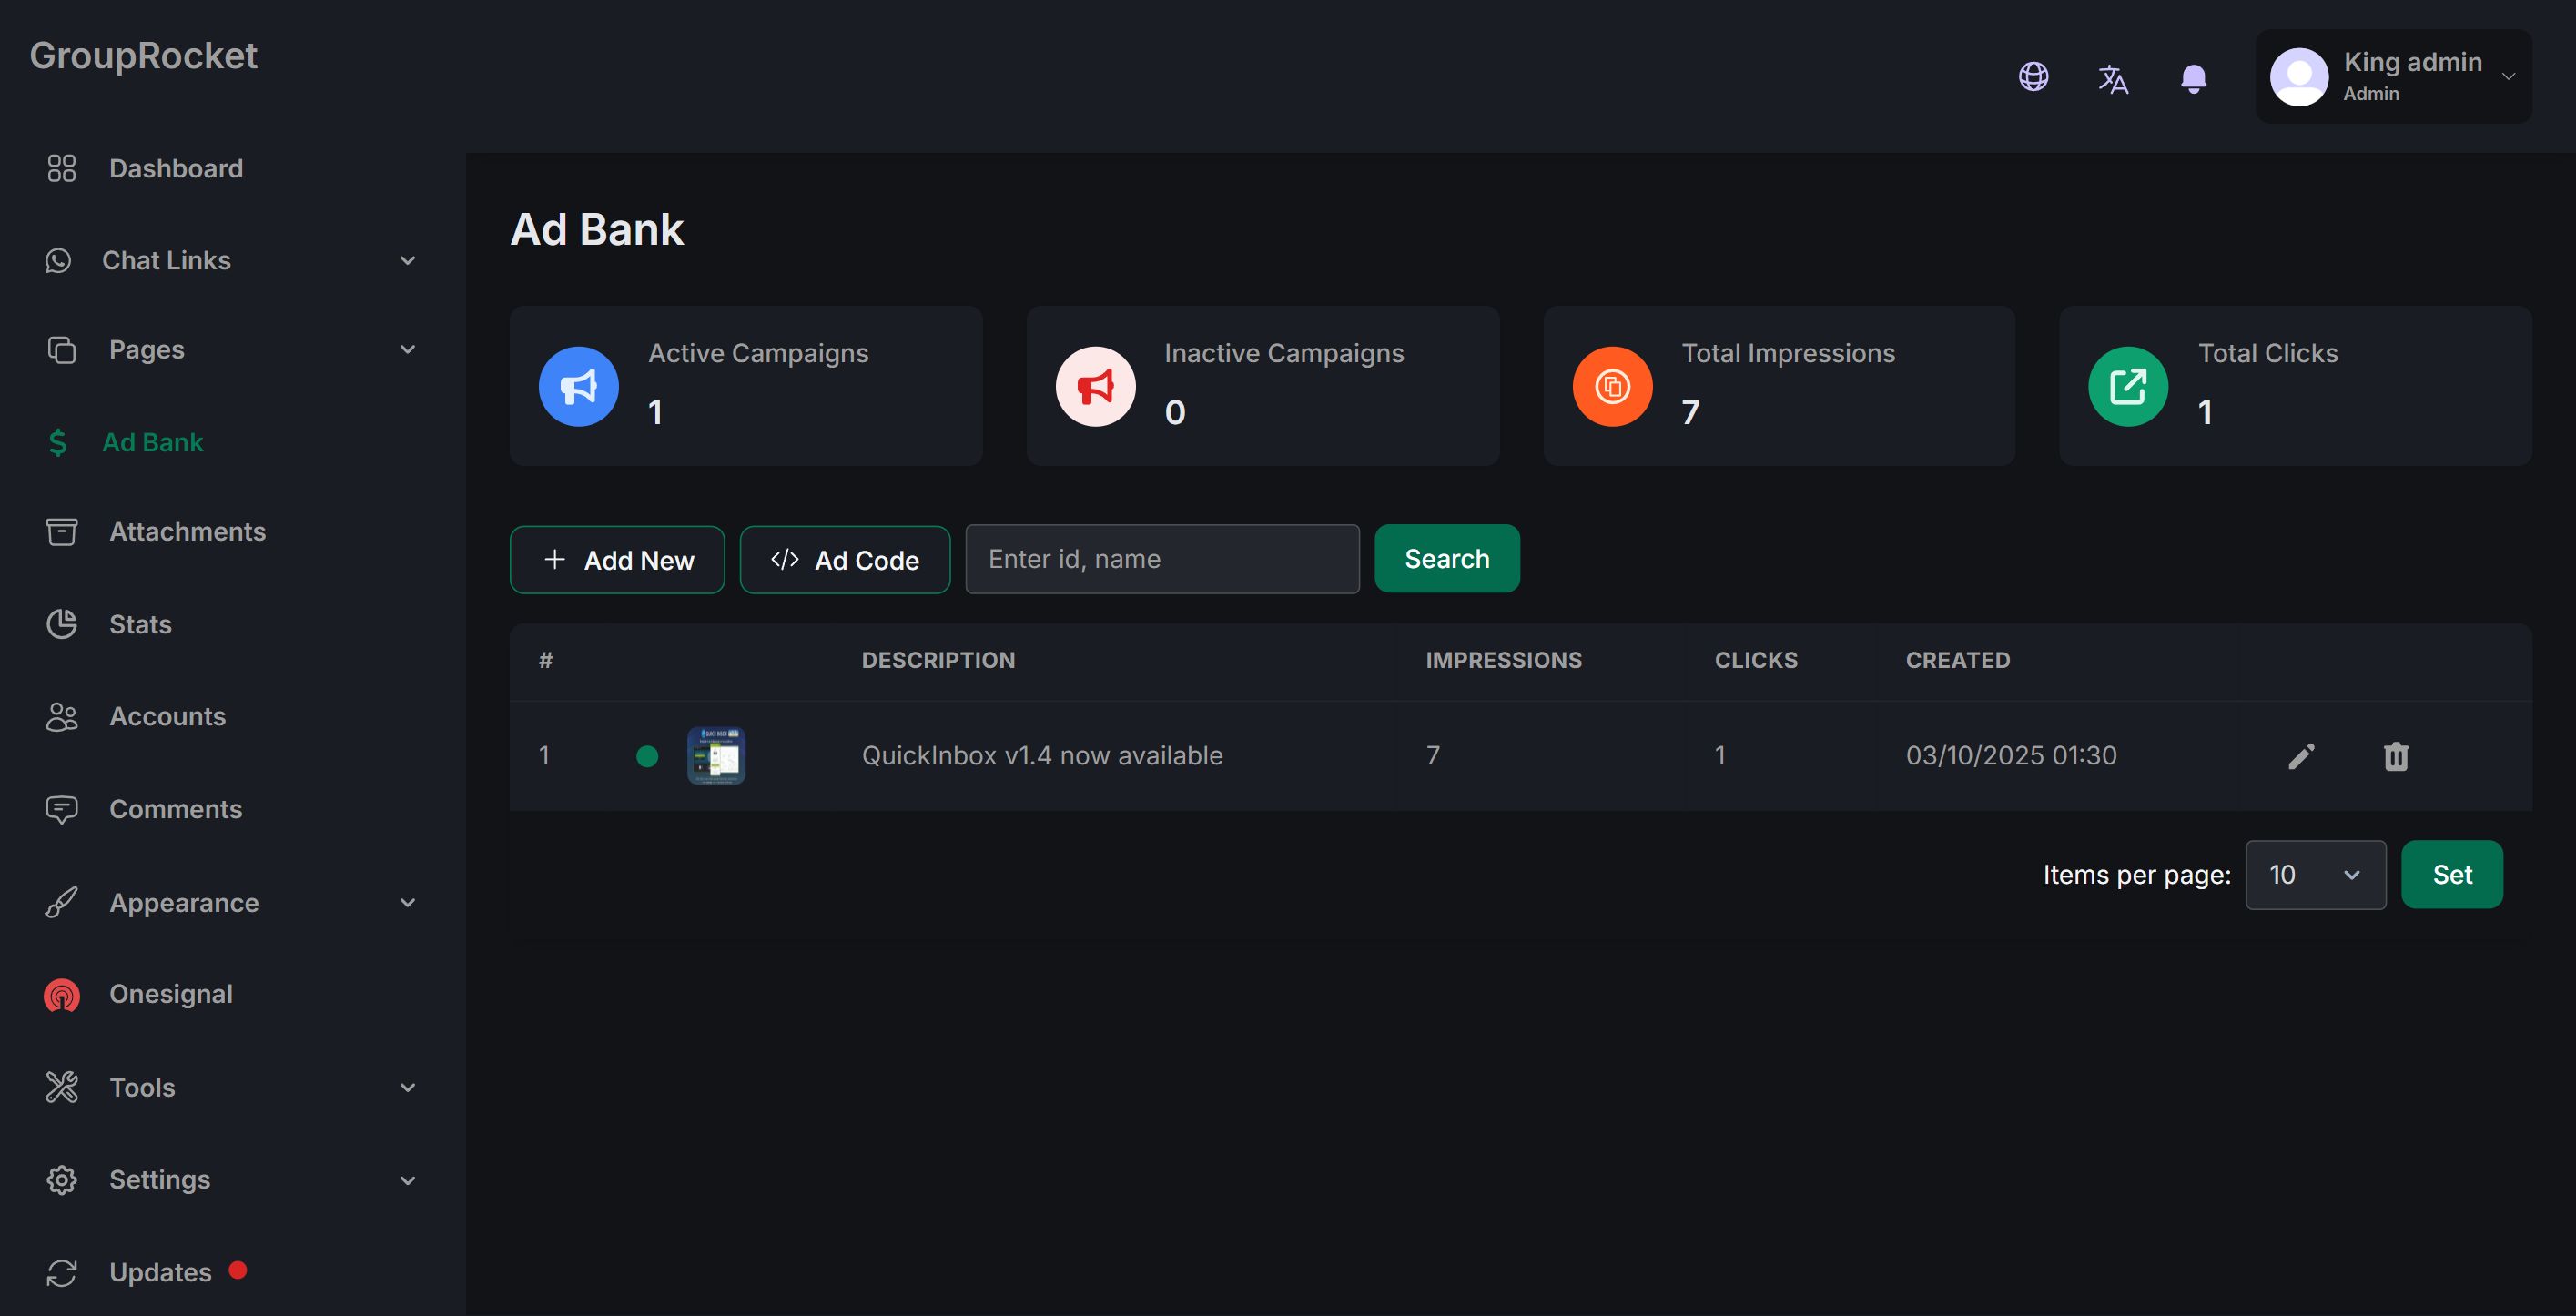Expand the Chat Links submenu

[407, 261]
